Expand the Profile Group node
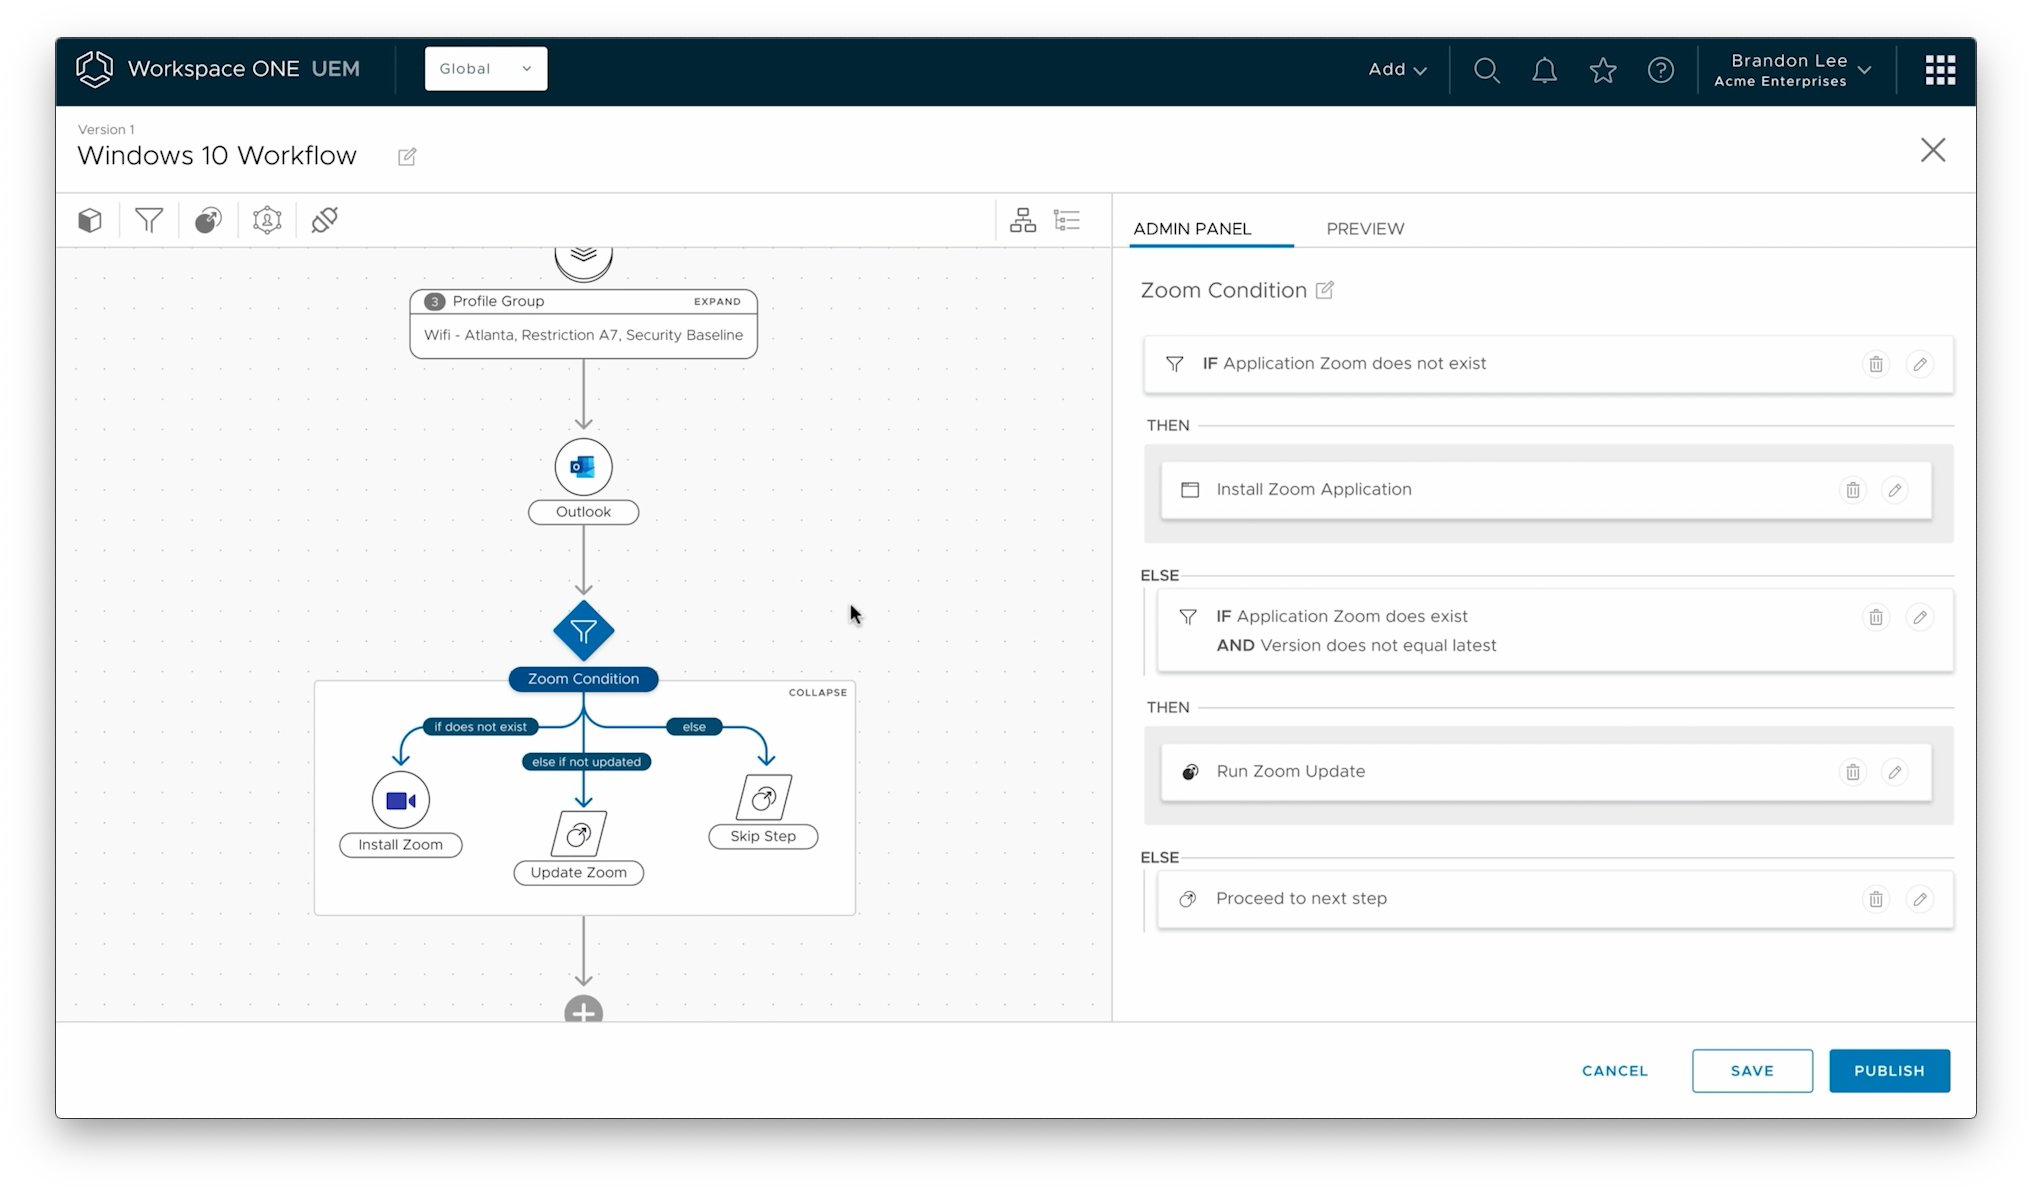This screenshot has width=2032, height=1192. click(x=717, y=301)
